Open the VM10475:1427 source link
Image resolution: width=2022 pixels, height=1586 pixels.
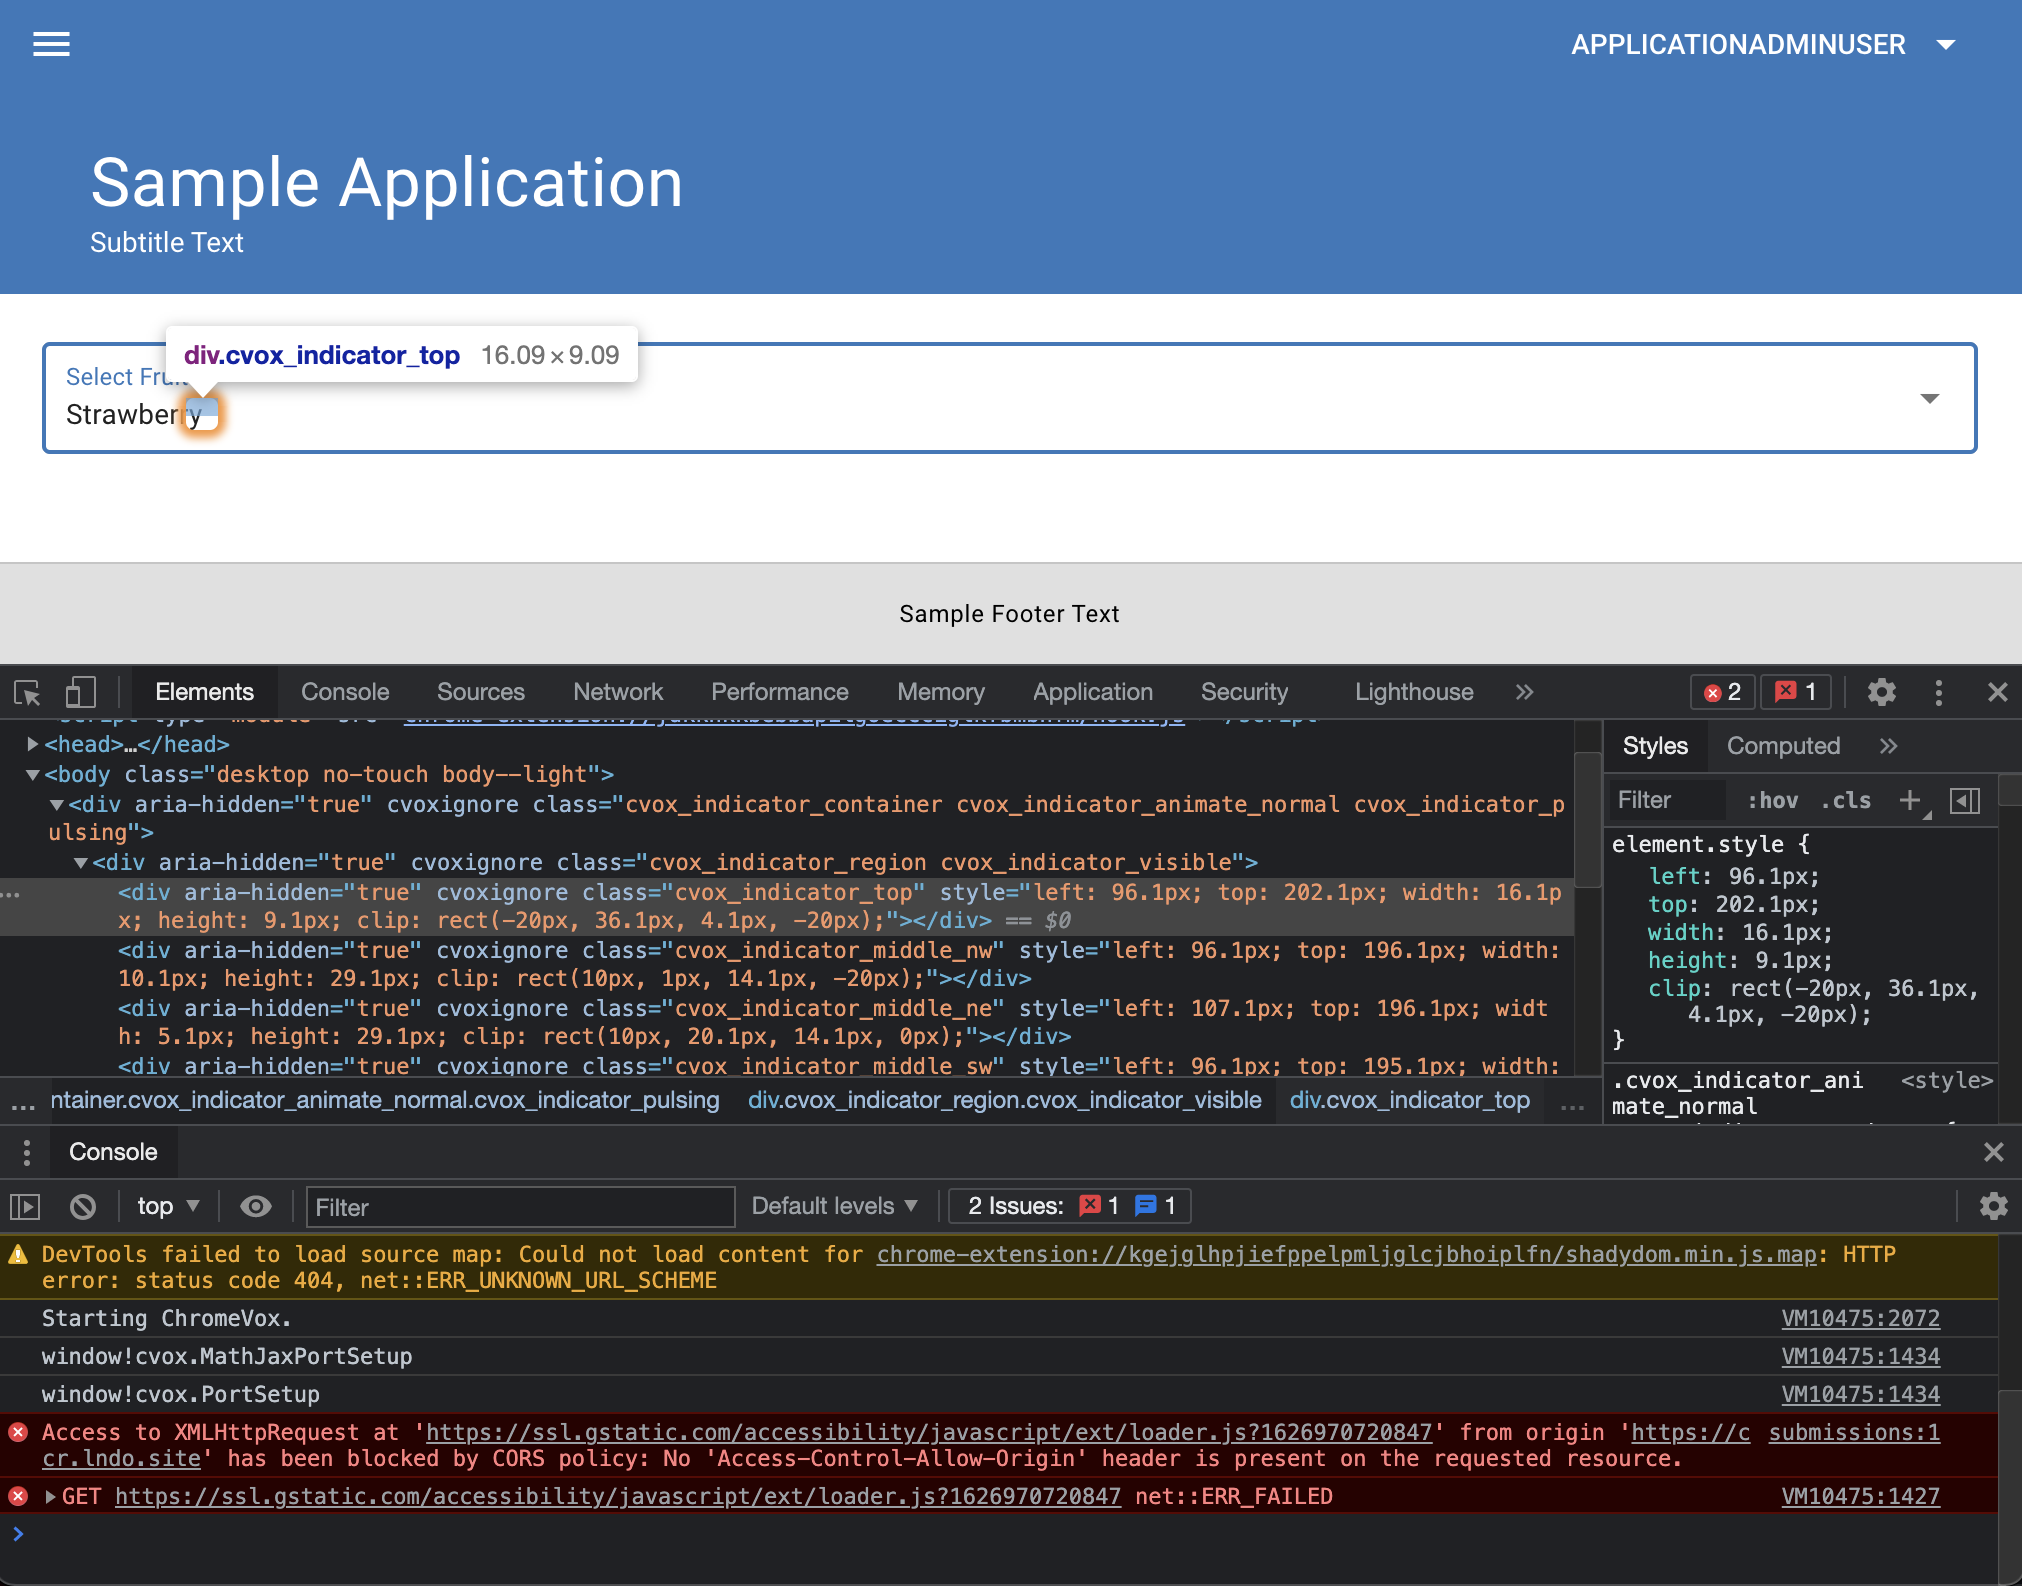[x=1860, y=1496]
